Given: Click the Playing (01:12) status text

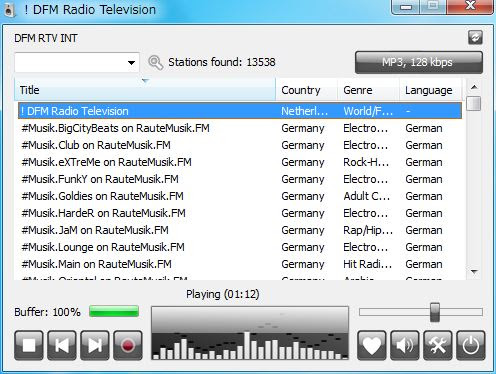Looking at the screenshot, I should click(223, 294).
